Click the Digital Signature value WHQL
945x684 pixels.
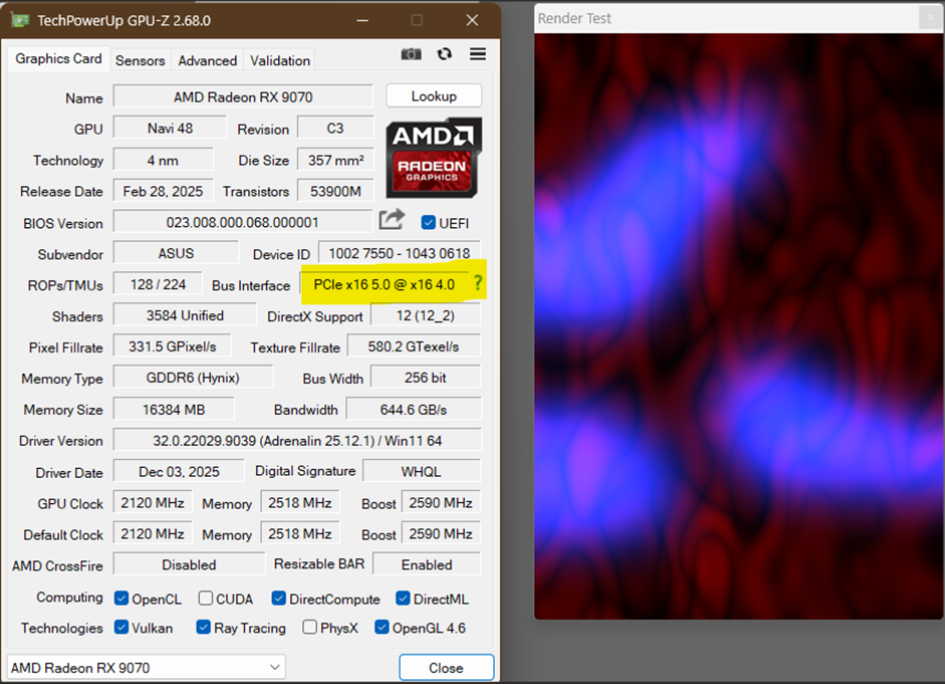click(x=421, y=471)
